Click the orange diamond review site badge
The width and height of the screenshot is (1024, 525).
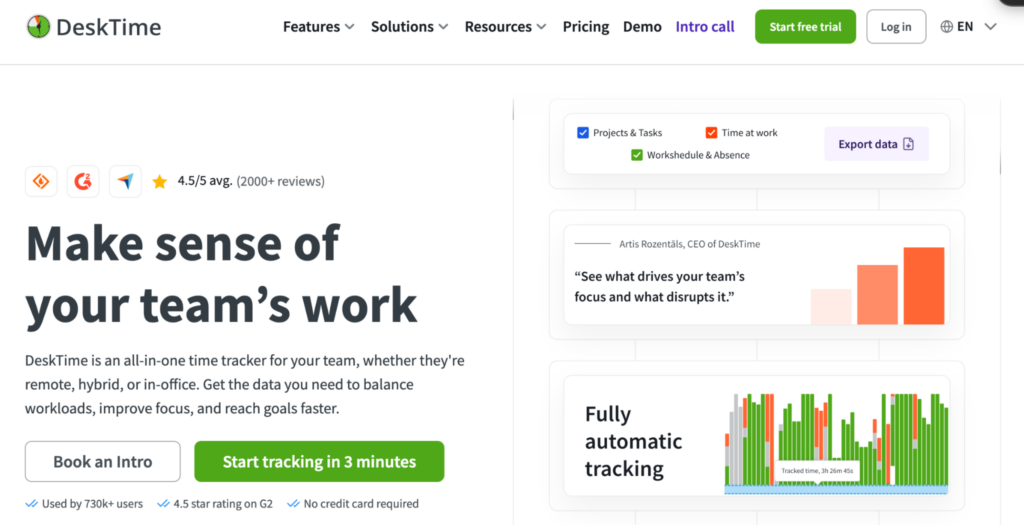pos(41,182)
